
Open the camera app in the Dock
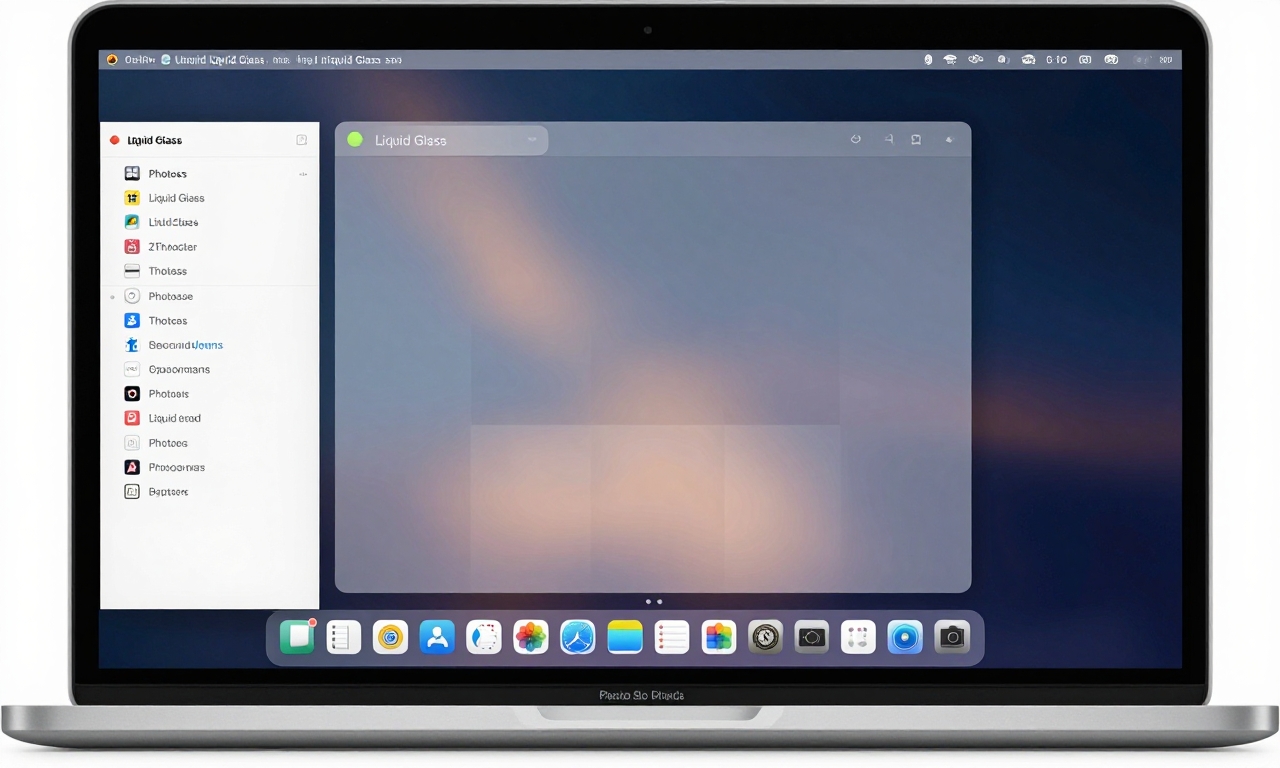951,636
